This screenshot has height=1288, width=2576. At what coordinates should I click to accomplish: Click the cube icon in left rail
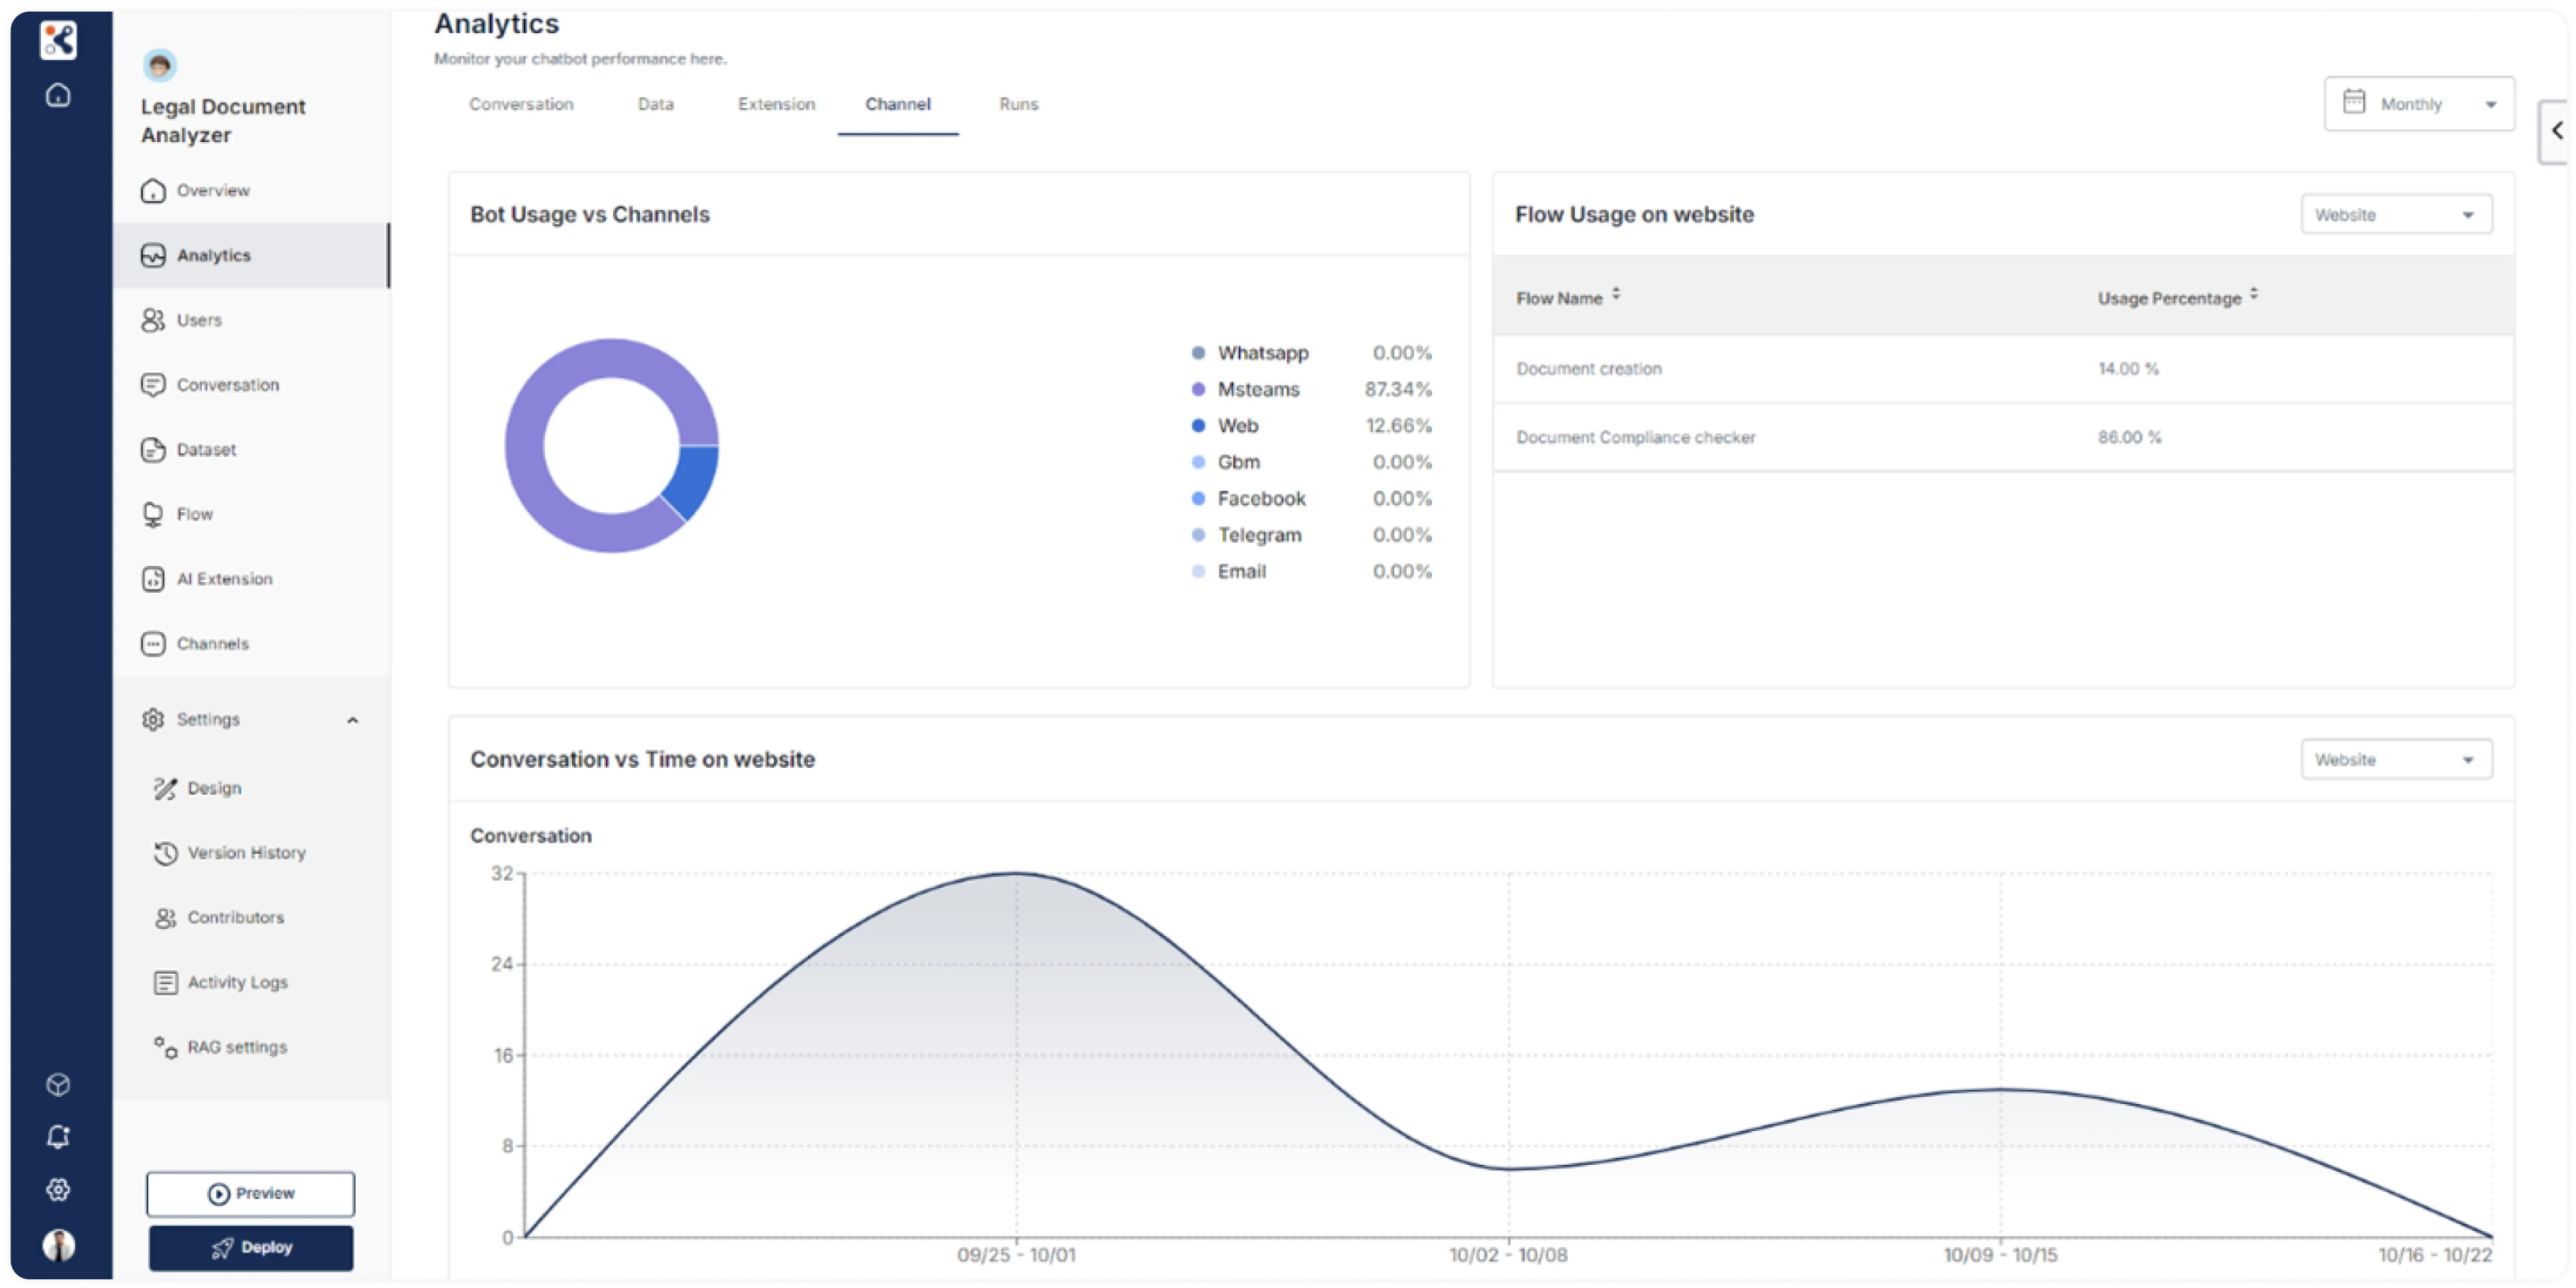(58, 1084)
